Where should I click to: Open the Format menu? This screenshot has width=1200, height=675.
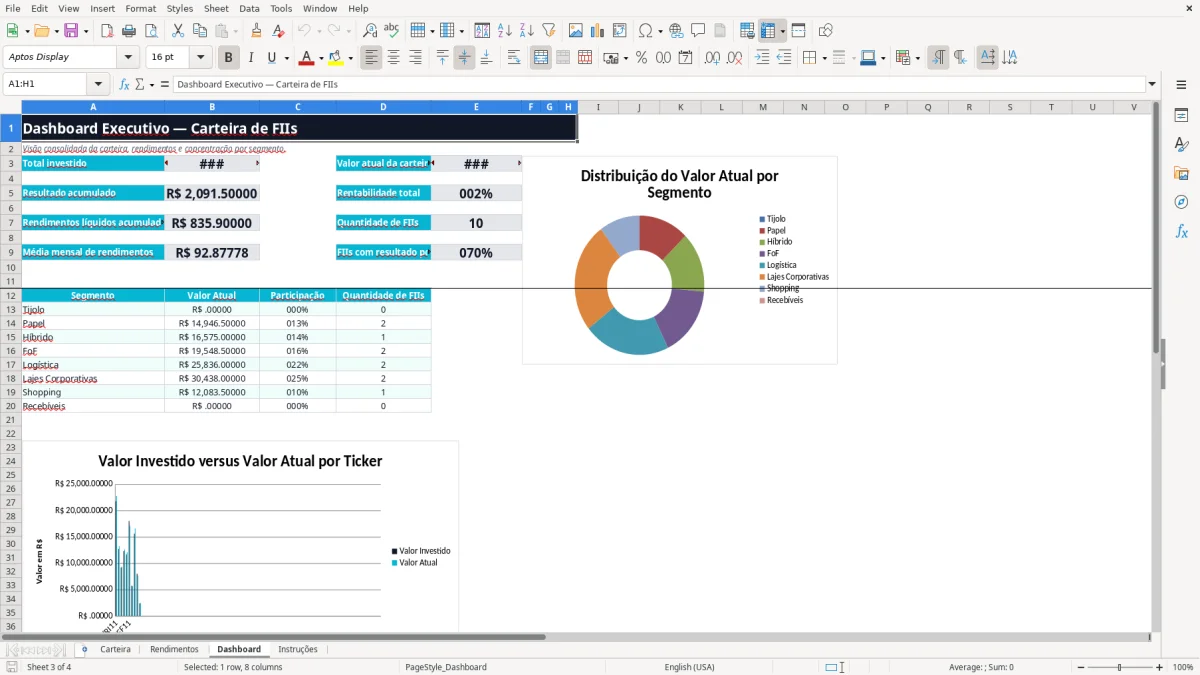[141, 8]
